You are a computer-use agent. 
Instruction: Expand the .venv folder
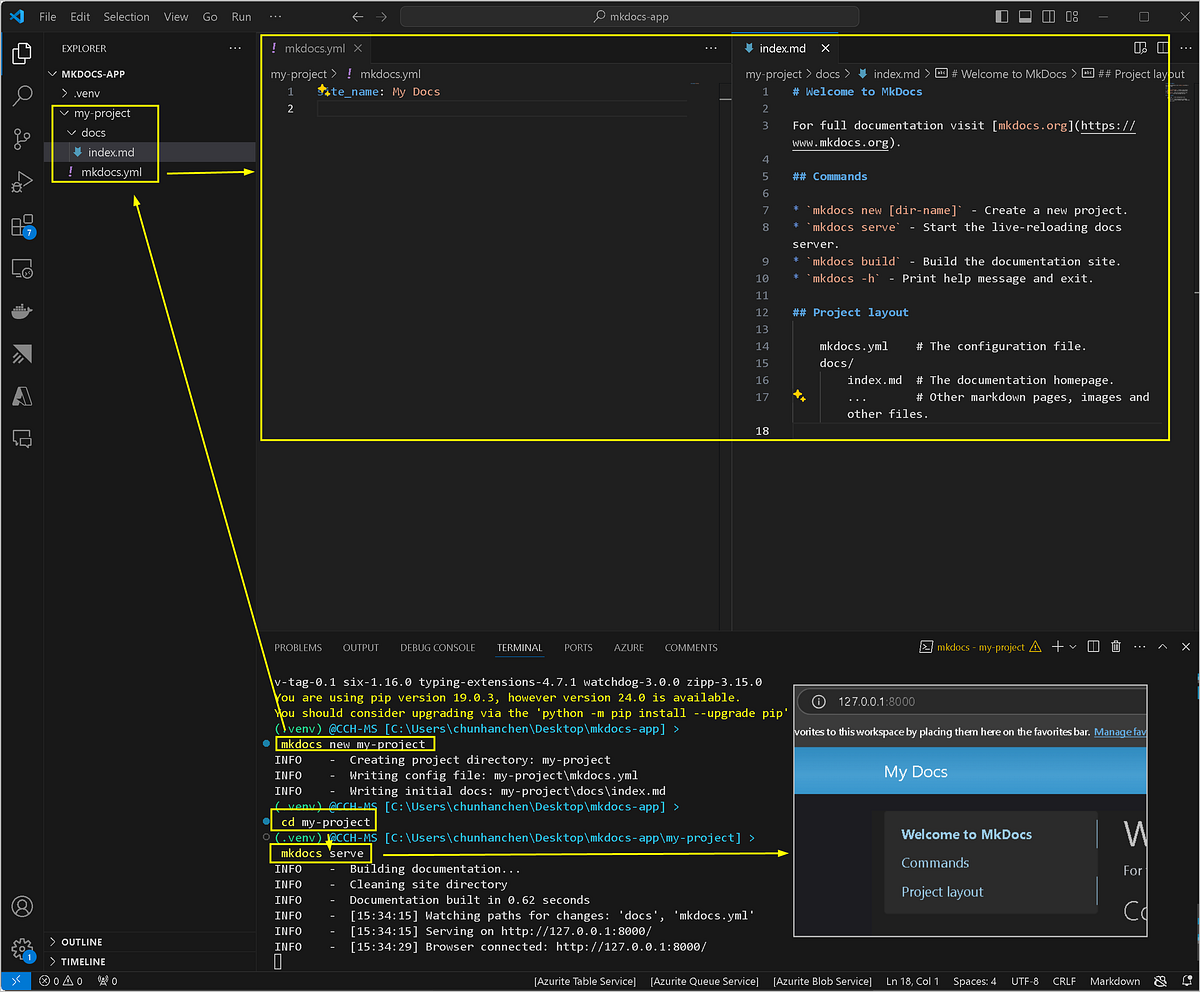pyautogui.click(x=86, y=93)
